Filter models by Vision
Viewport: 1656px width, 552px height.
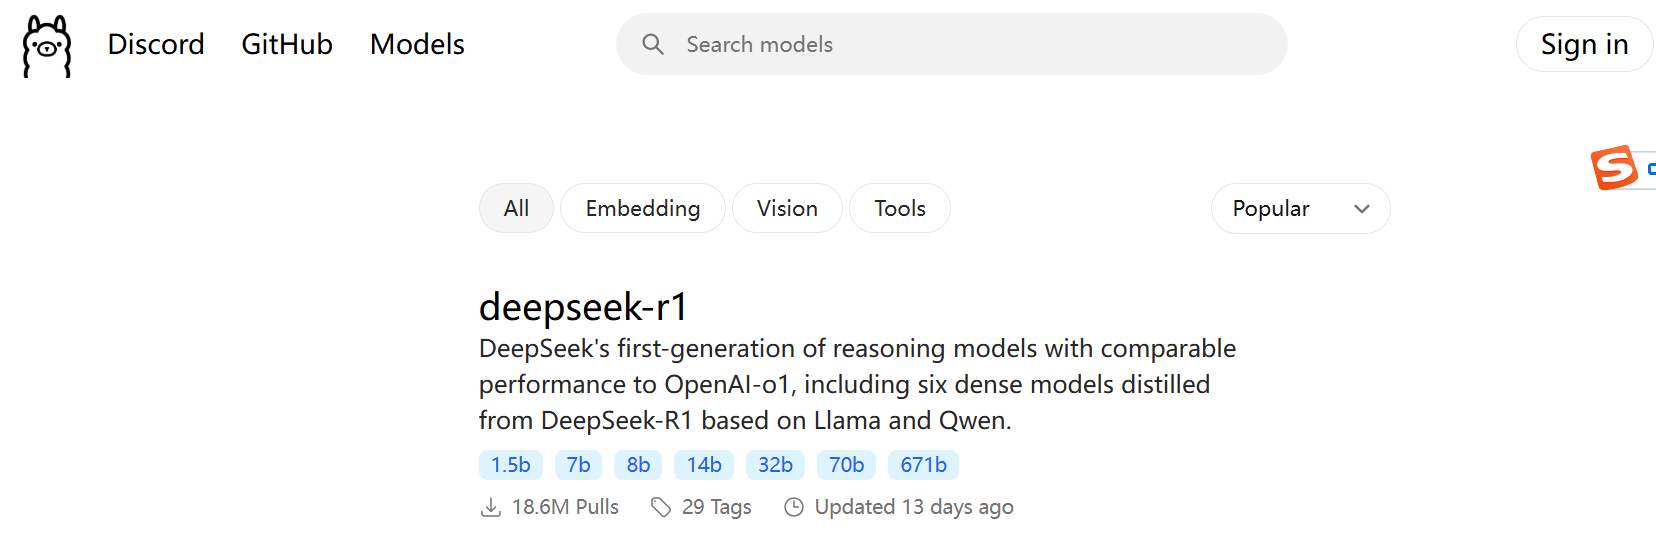click(787, 208)
